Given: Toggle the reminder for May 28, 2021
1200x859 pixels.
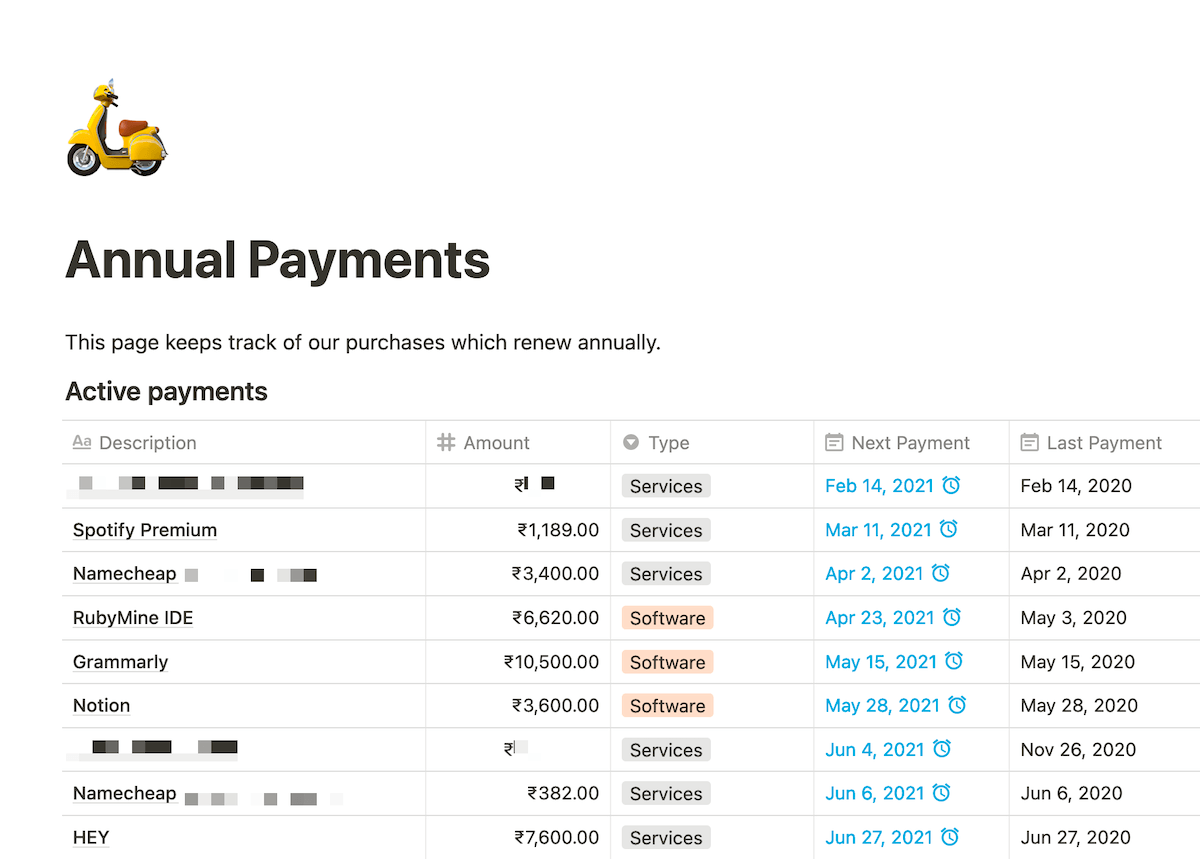Looking at the screenshot, I should pyautogui.click(x=956, y=705).
